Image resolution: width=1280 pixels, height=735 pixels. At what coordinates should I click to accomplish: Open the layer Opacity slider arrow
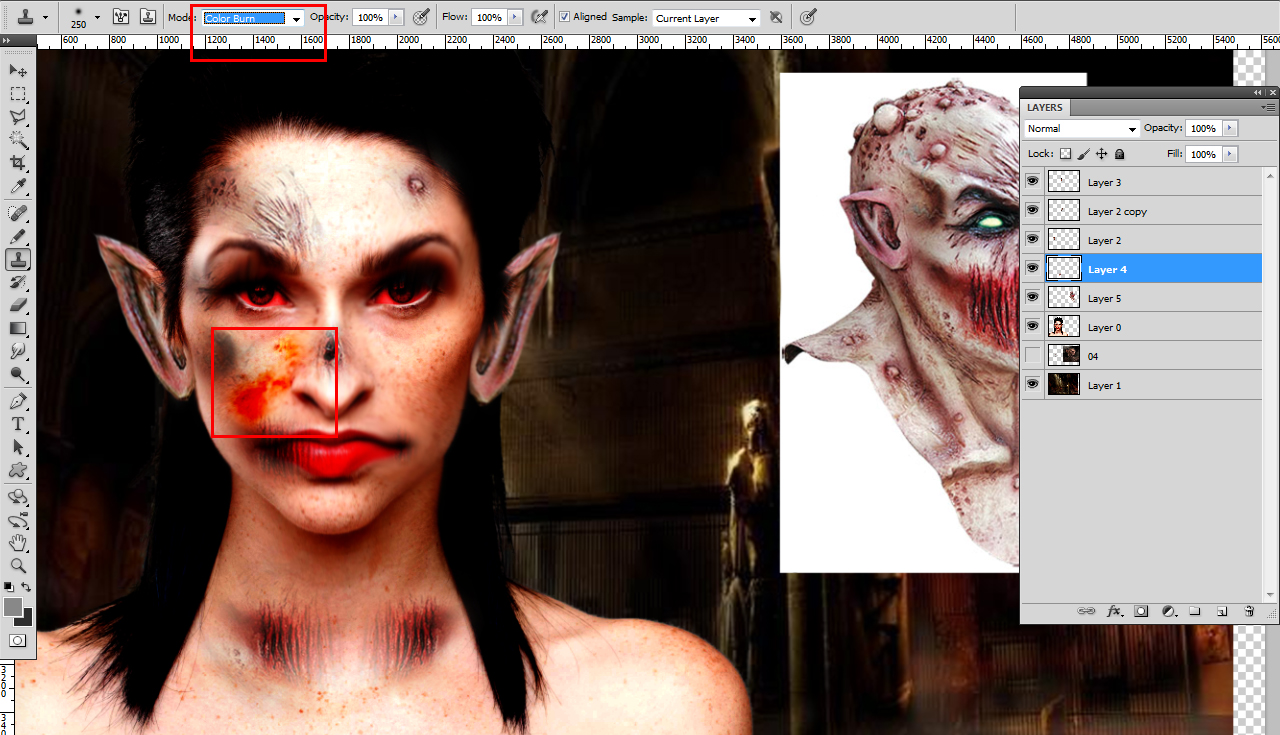click(x=1230, y=128)
